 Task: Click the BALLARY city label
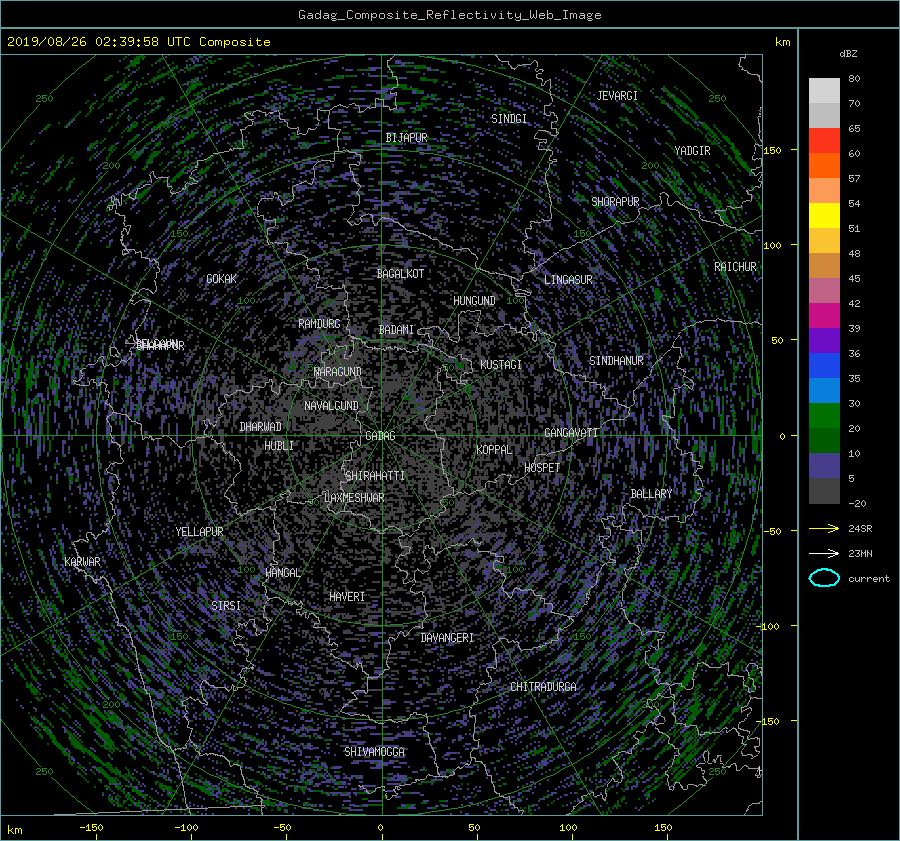[651, 494]
